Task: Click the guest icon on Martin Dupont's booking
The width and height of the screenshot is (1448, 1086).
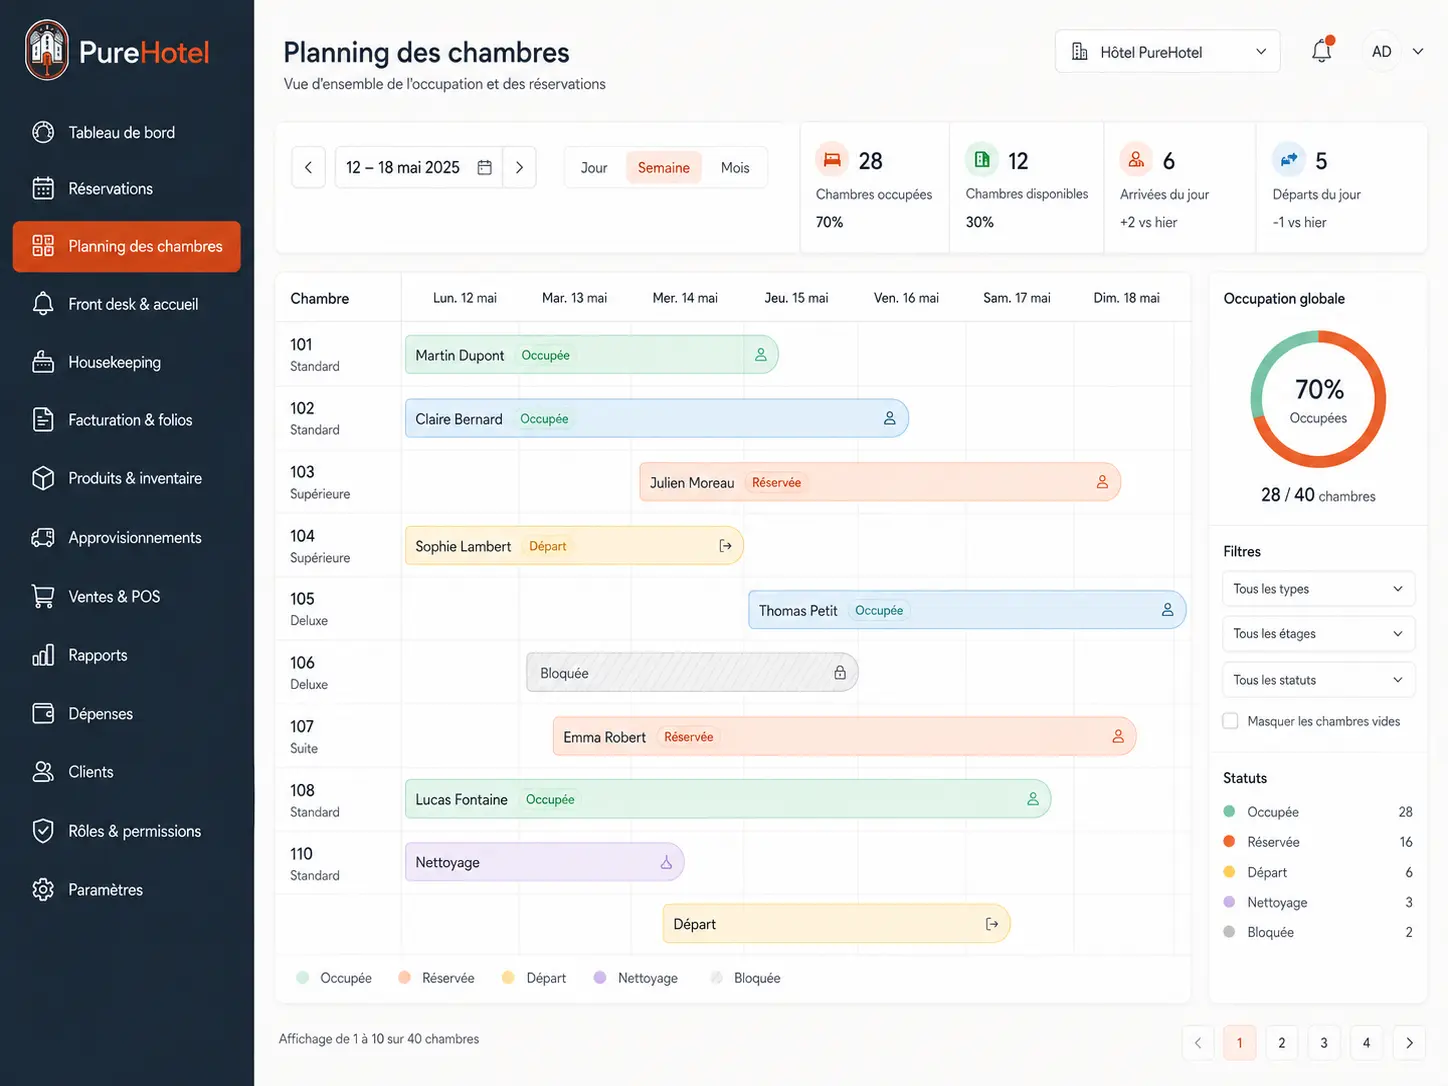Action: point(760,355)
